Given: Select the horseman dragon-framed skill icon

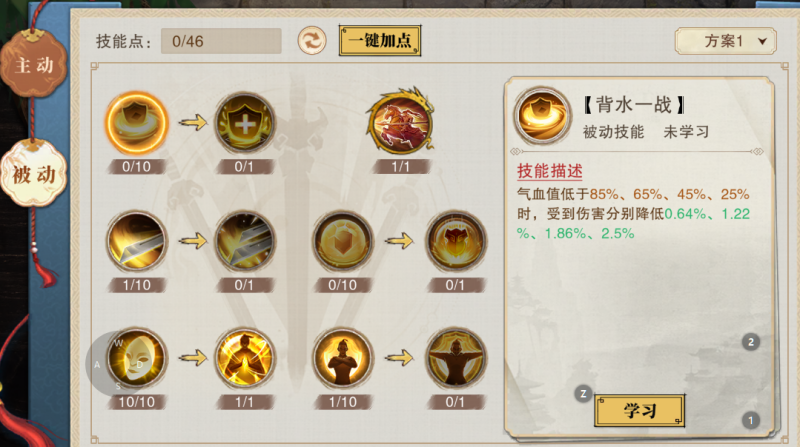Looking at the screenshot, I should pyautogui.click(x=401, y=121).
